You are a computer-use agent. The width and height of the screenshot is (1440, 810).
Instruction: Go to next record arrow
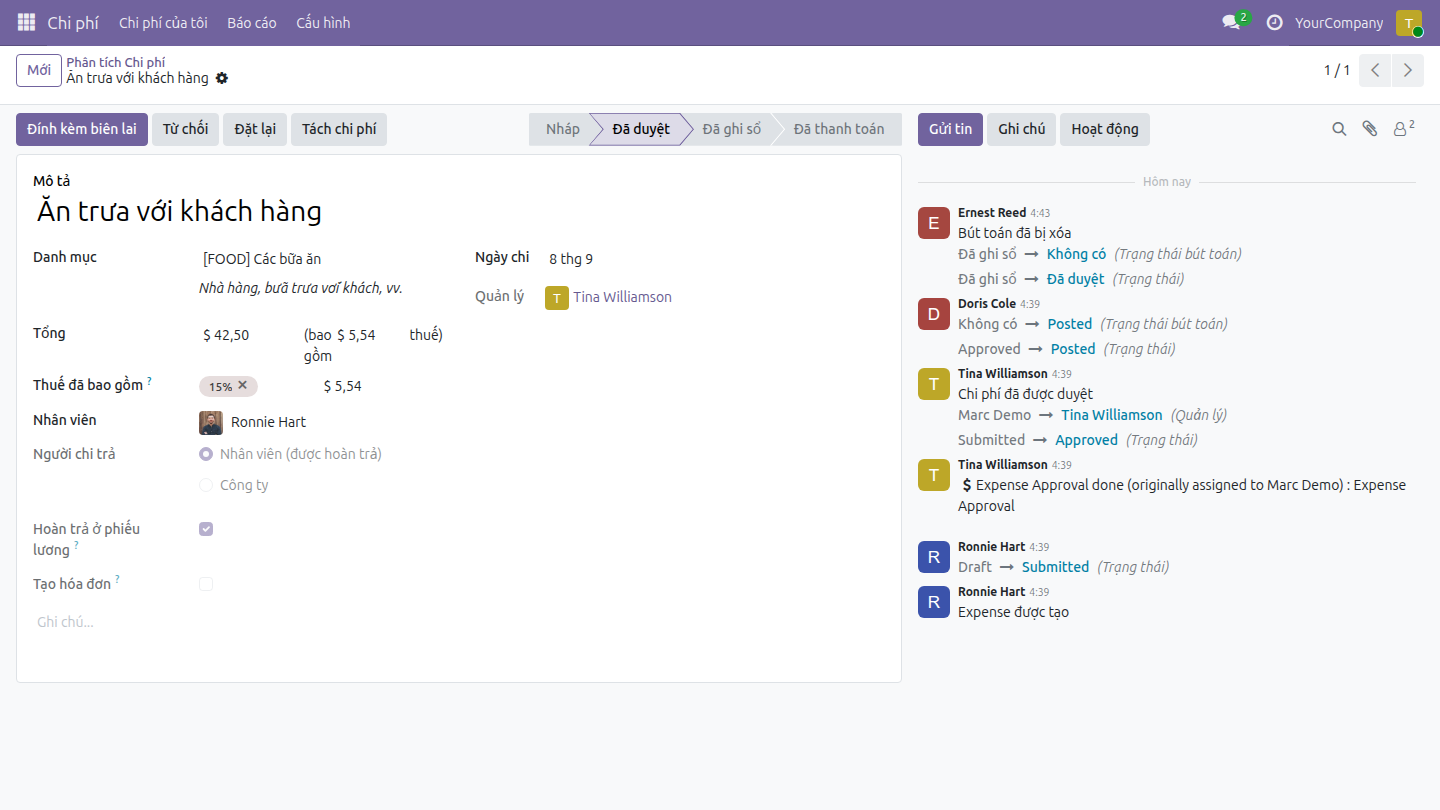tap(1408, 70)
